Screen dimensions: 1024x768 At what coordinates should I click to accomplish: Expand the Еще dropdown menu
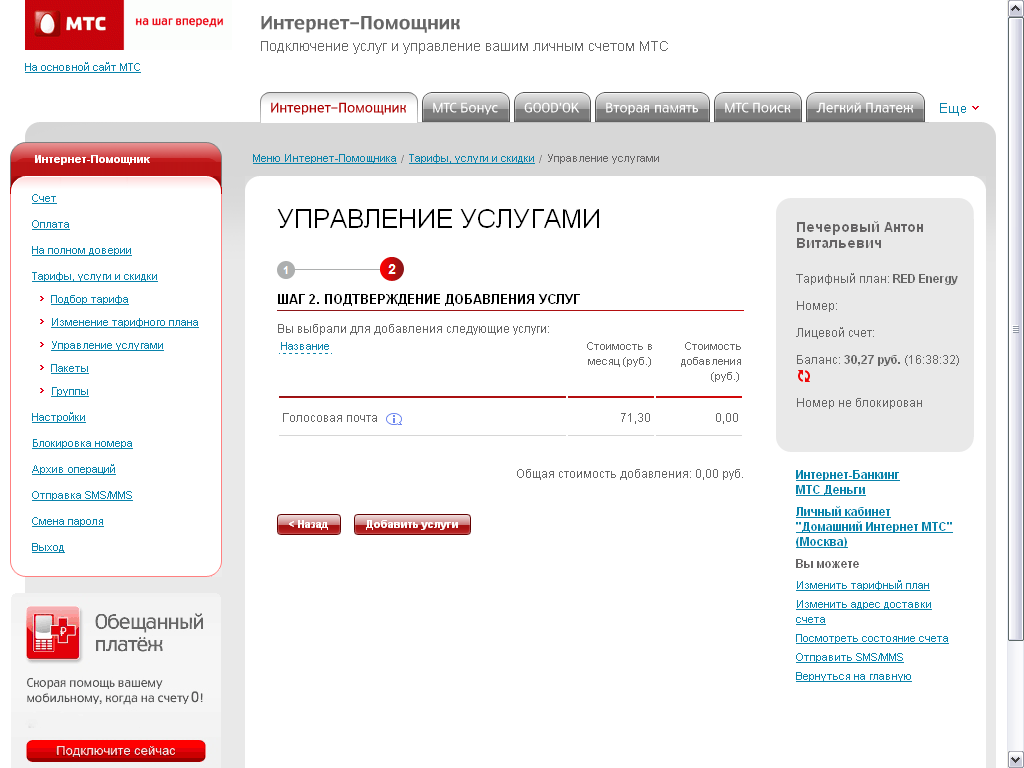(x=959, y=108)
